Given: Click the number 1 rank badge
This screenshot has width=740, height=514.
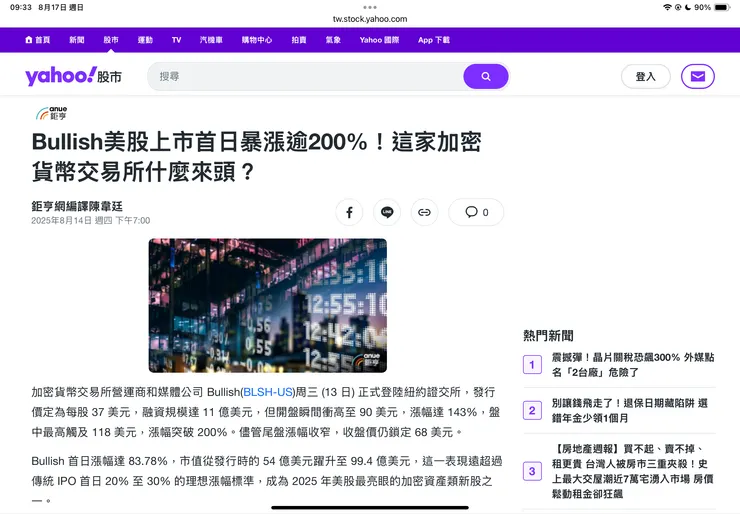Looking at the screenshot, I should (x=532, y=364).
